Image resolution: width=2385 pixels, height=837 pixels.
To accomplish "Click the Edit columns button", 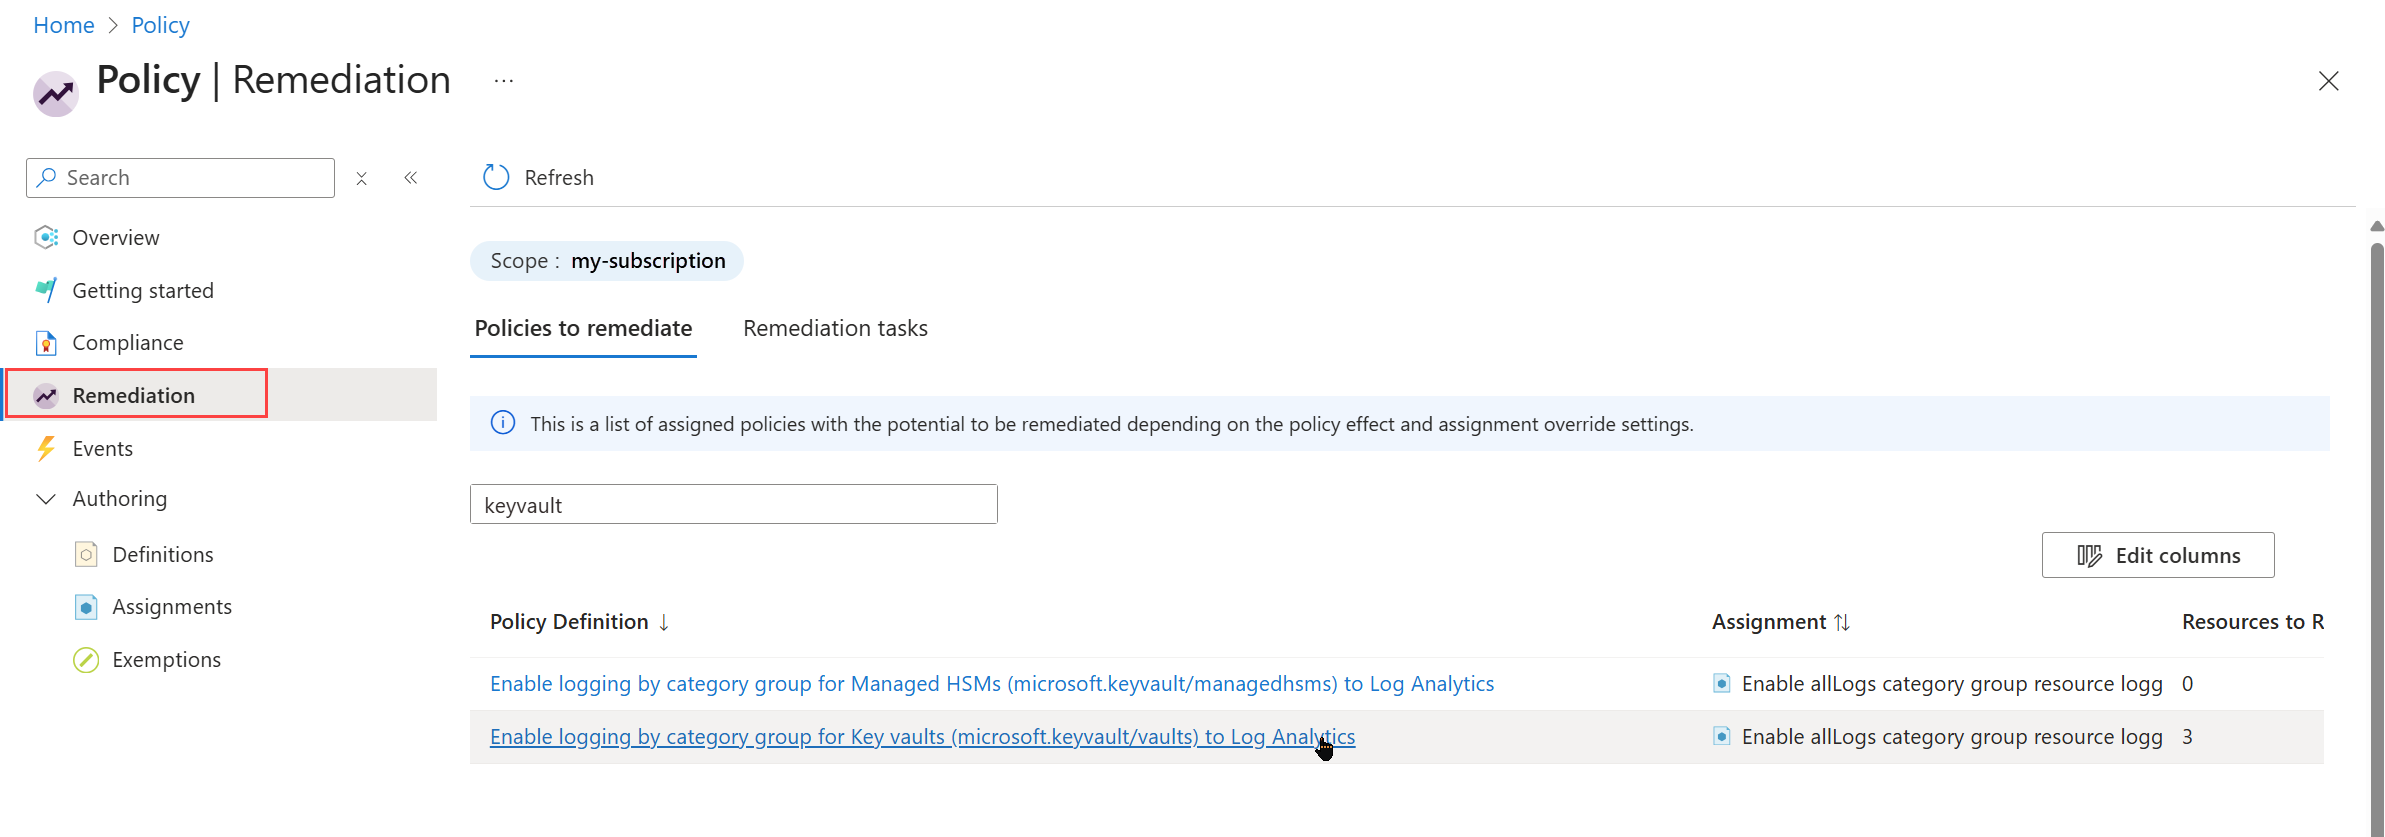I will [x=2157, y=555].
